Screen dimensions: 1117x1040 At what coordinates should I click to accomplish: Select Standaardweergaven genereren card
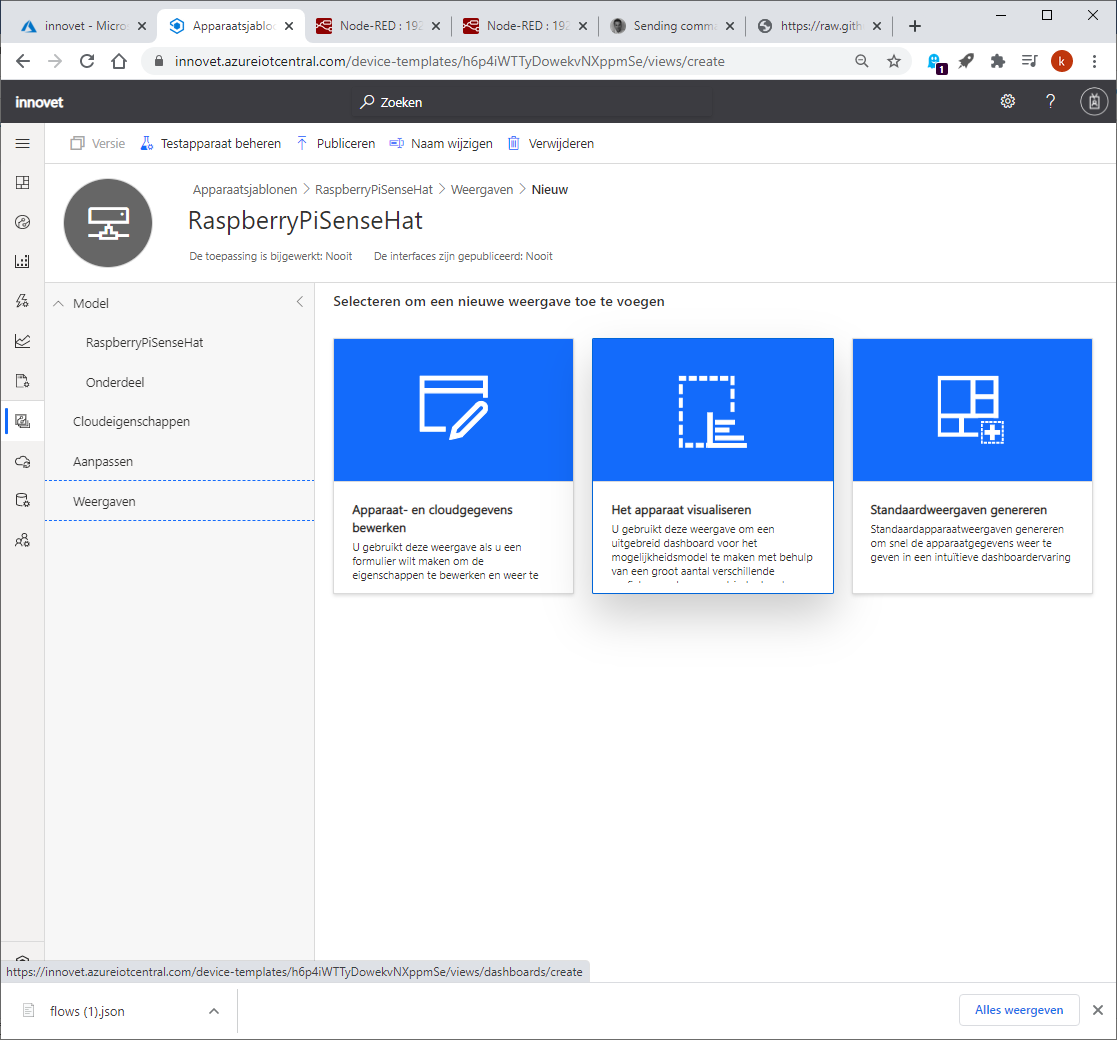(972, 466)
